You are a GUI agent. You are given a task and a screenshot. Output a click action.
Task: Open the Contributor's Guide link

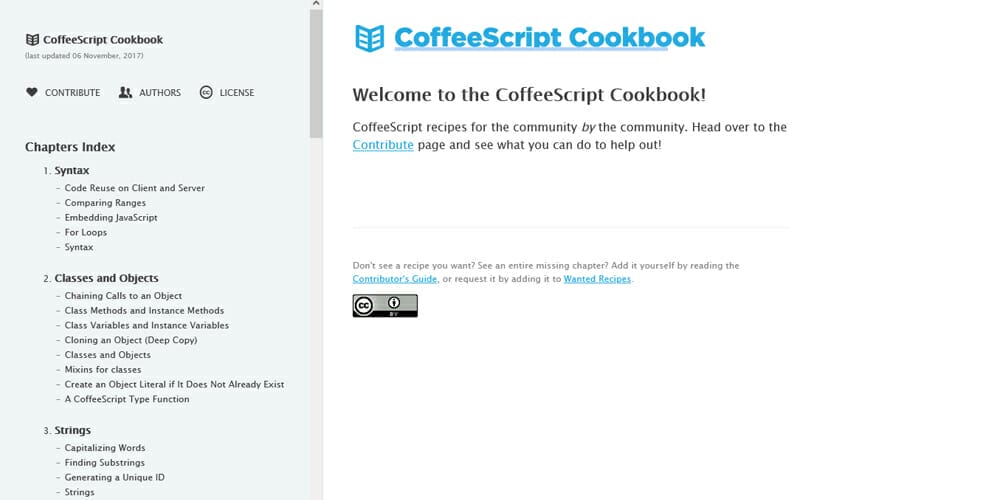[x=395, y=279]
